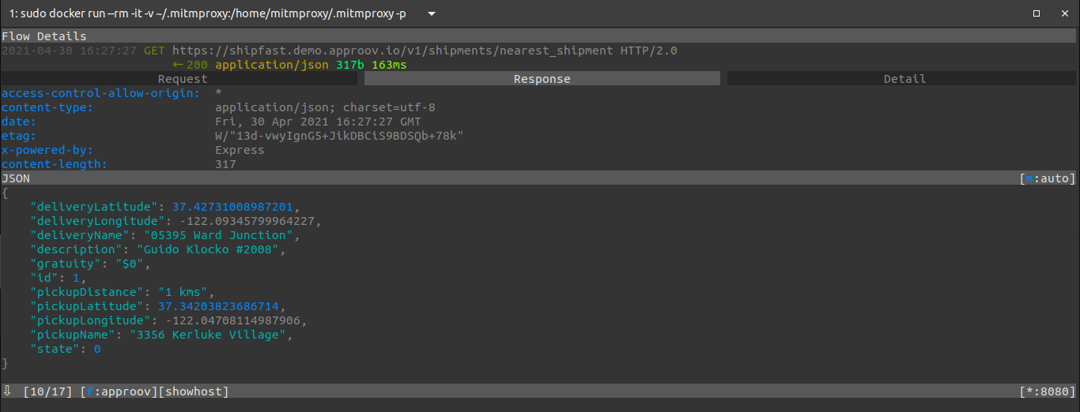The image size is (1080, 412).
Task: Close the terminal window
Action: tap(1064, 14)
